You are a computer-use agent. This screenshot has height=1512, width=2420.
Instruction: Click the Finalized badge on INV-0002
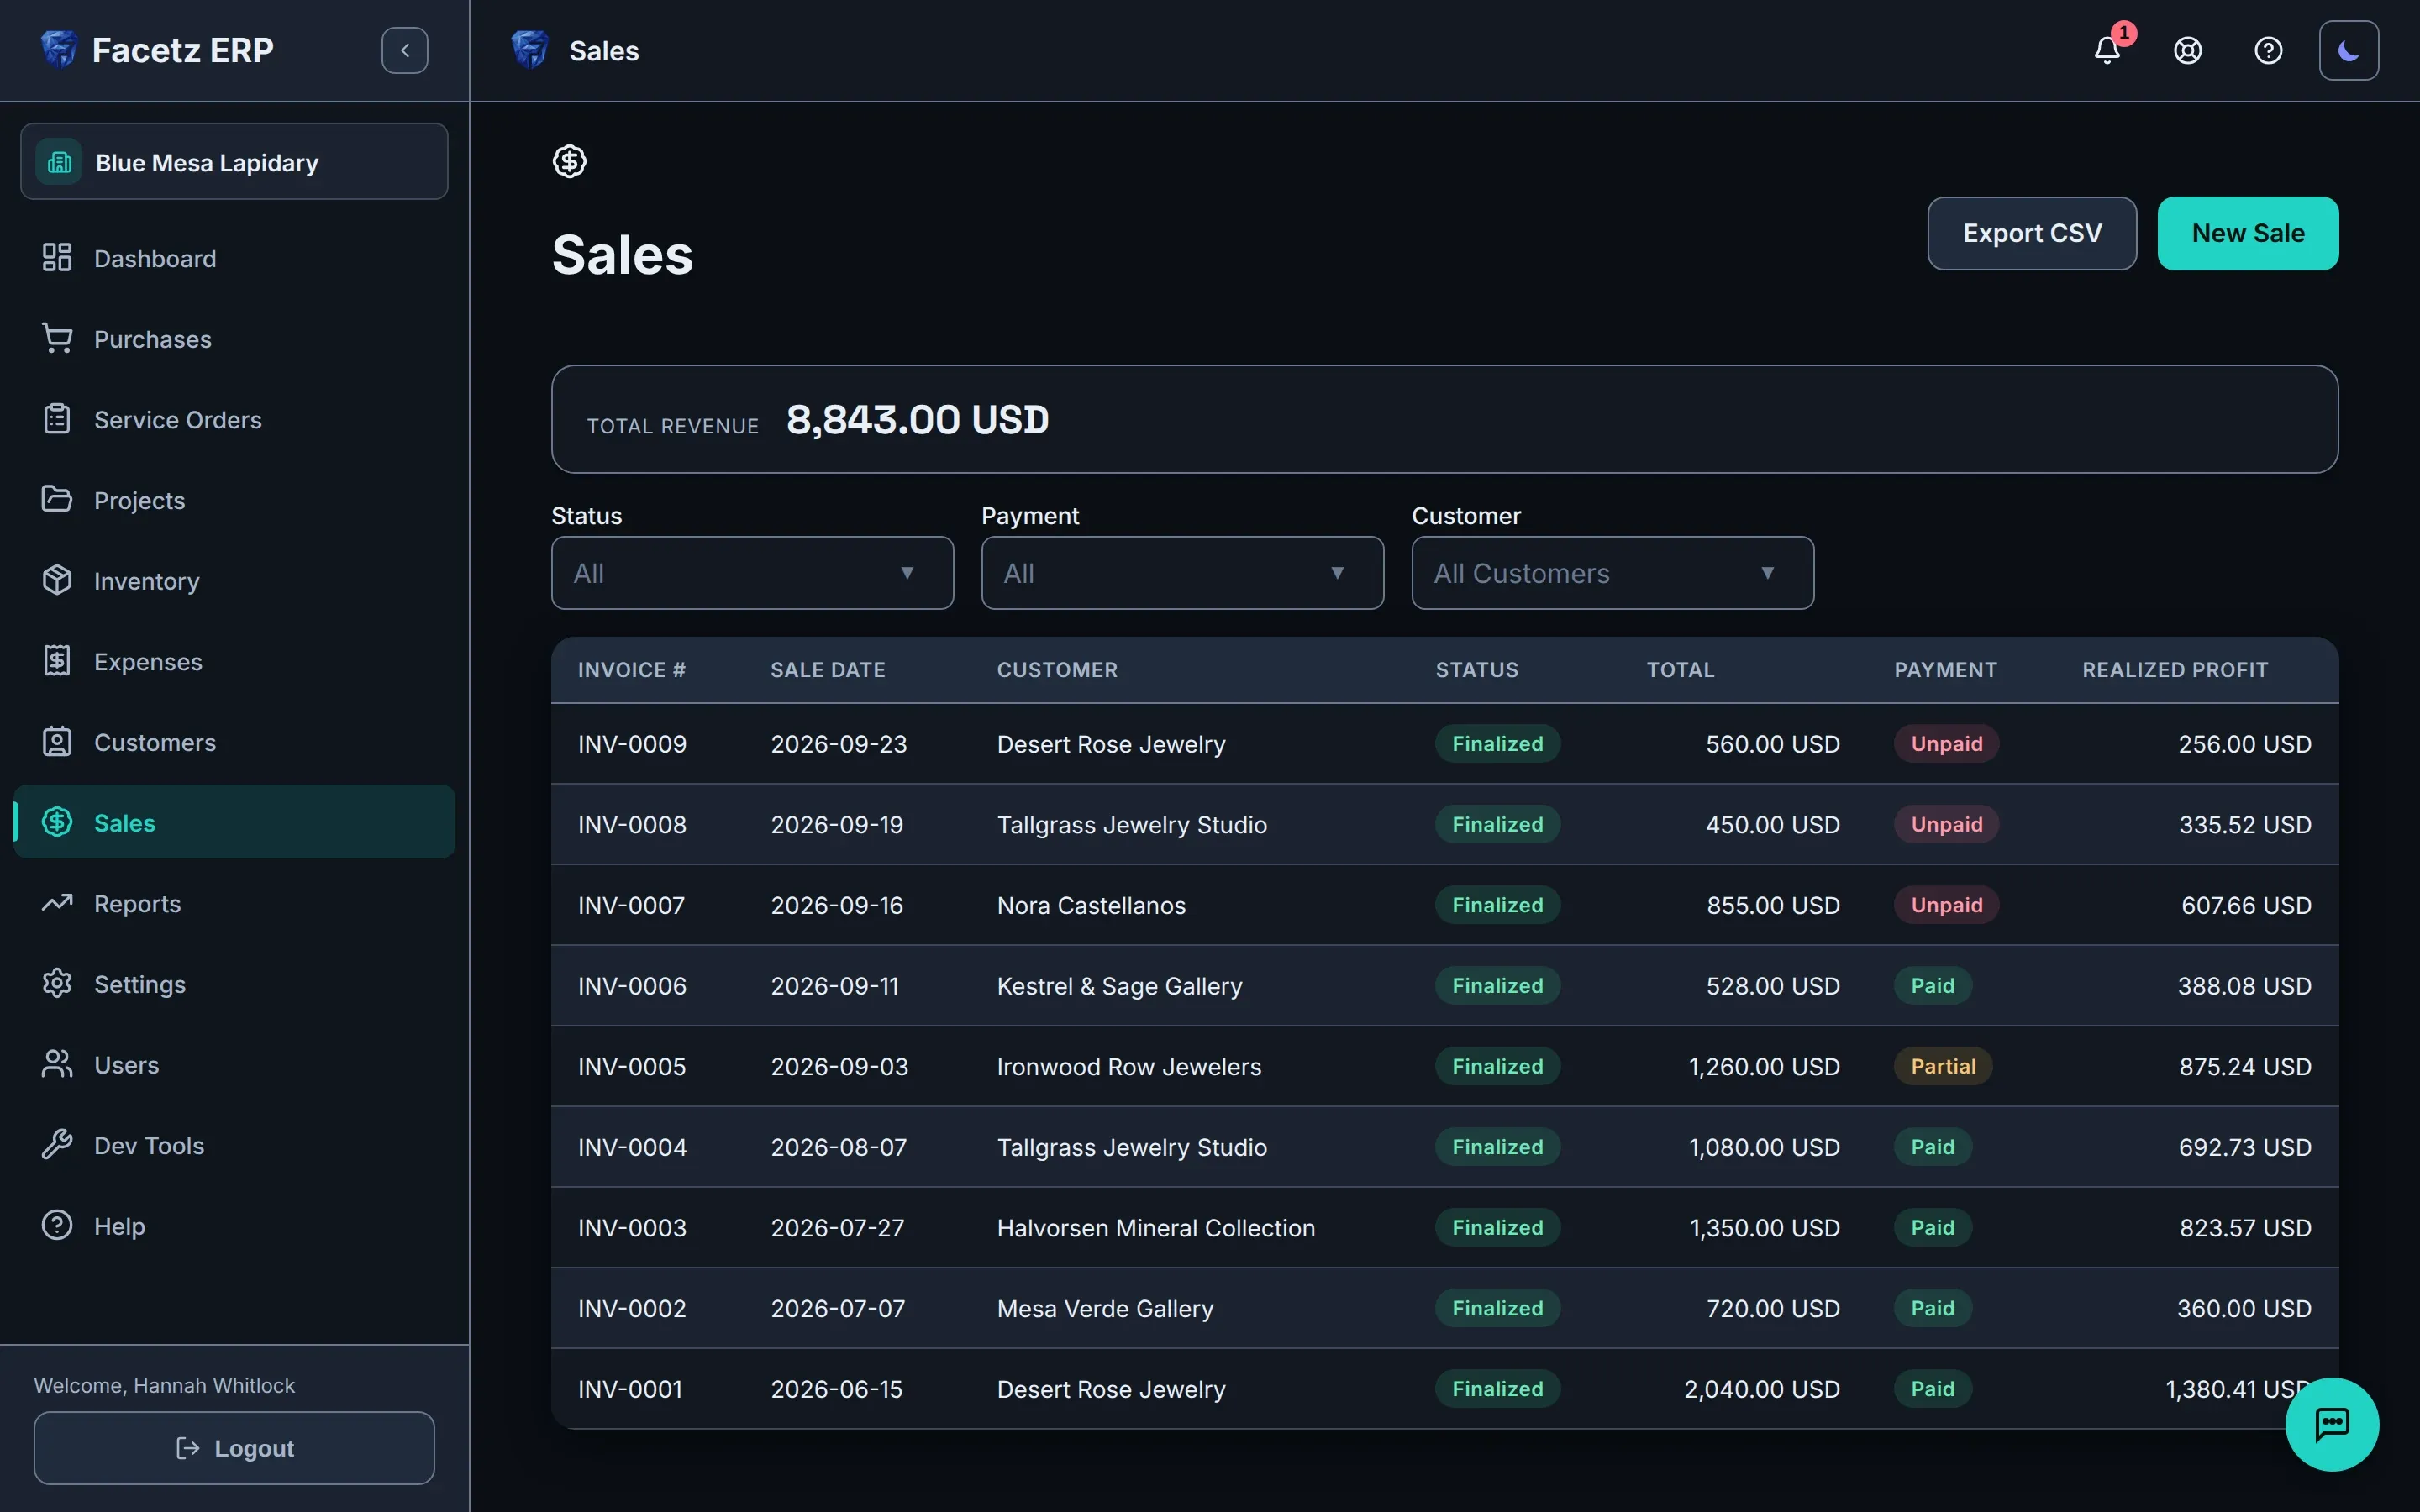click(x=1497, y=1308)
